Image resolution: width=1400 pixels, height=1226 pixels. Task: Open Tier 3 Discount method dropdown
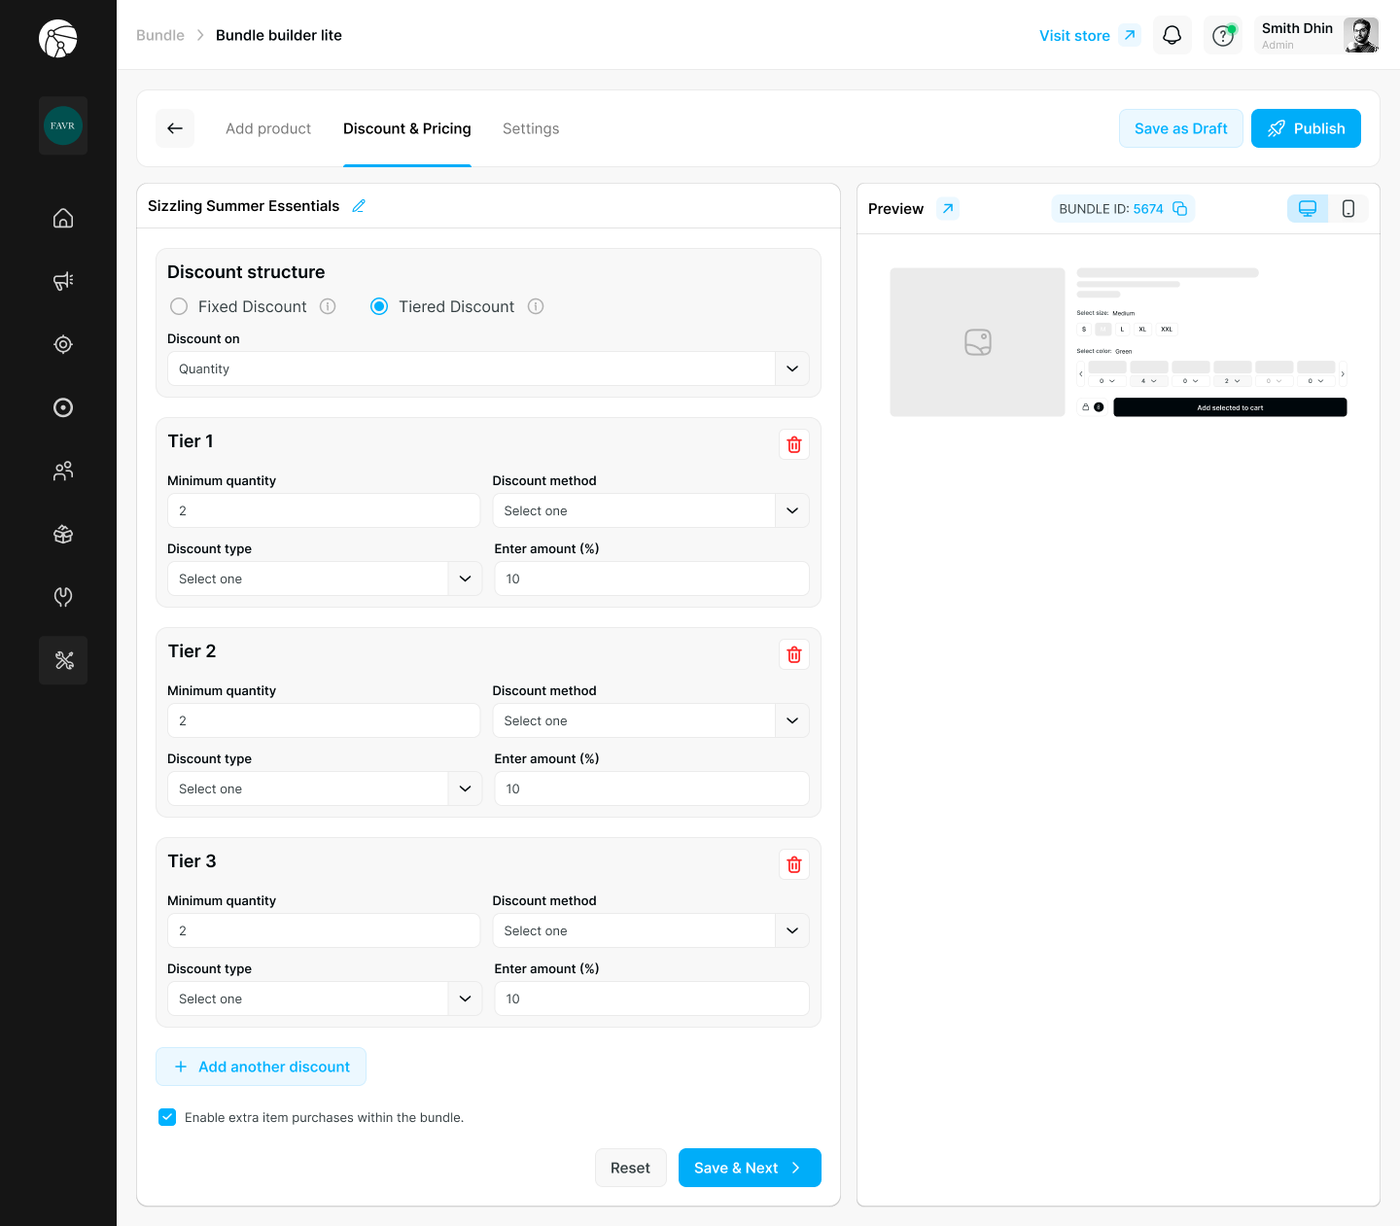[x=651, y=931]
